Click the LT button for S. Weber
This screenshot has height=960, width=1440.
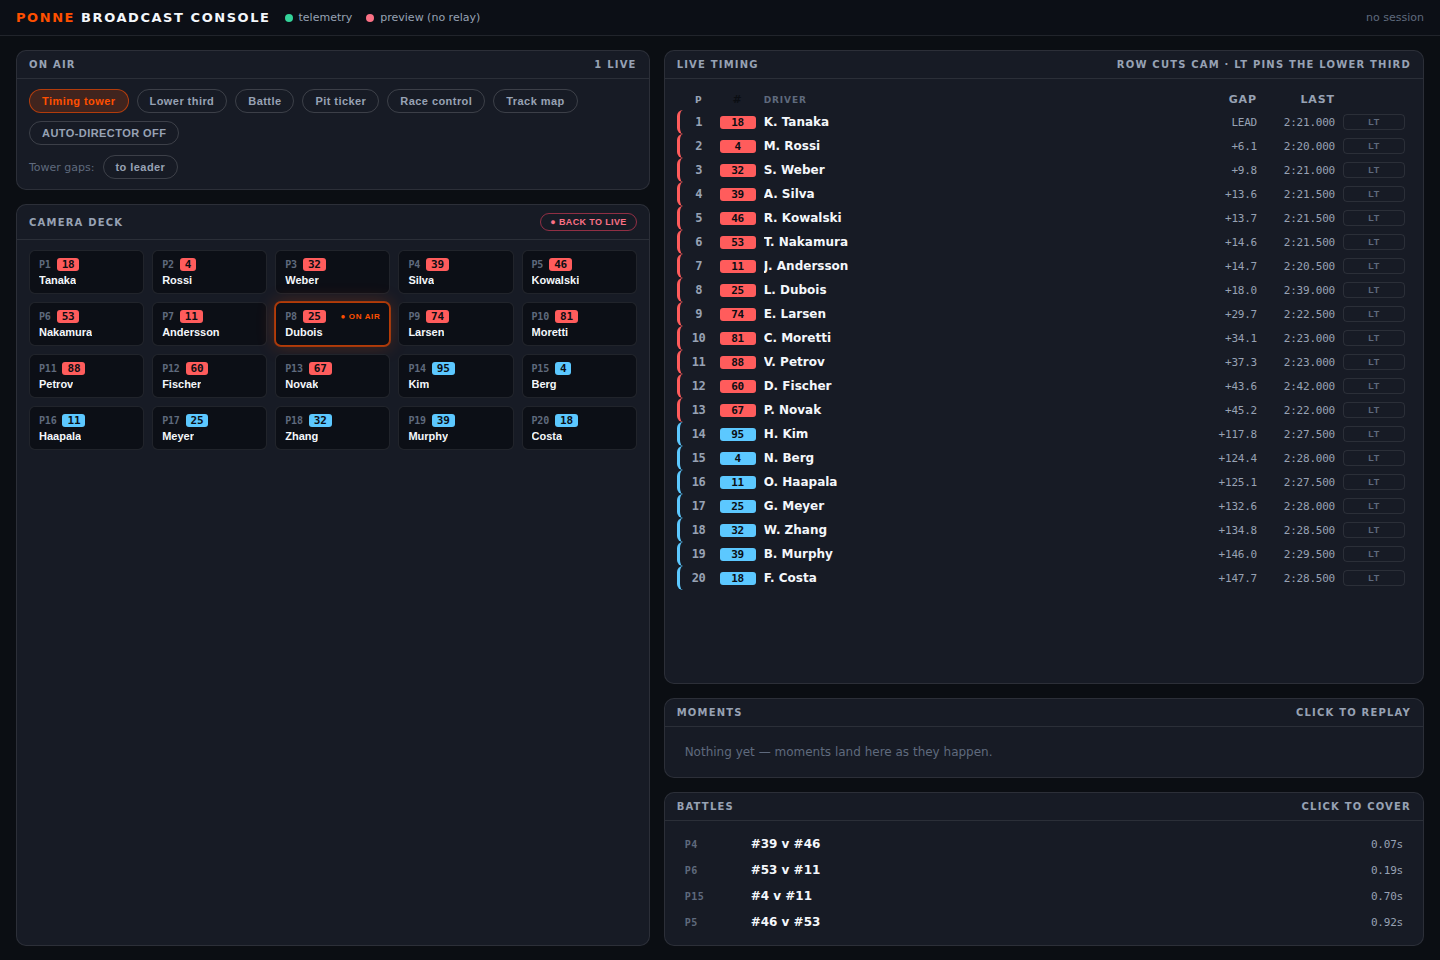1374,170
